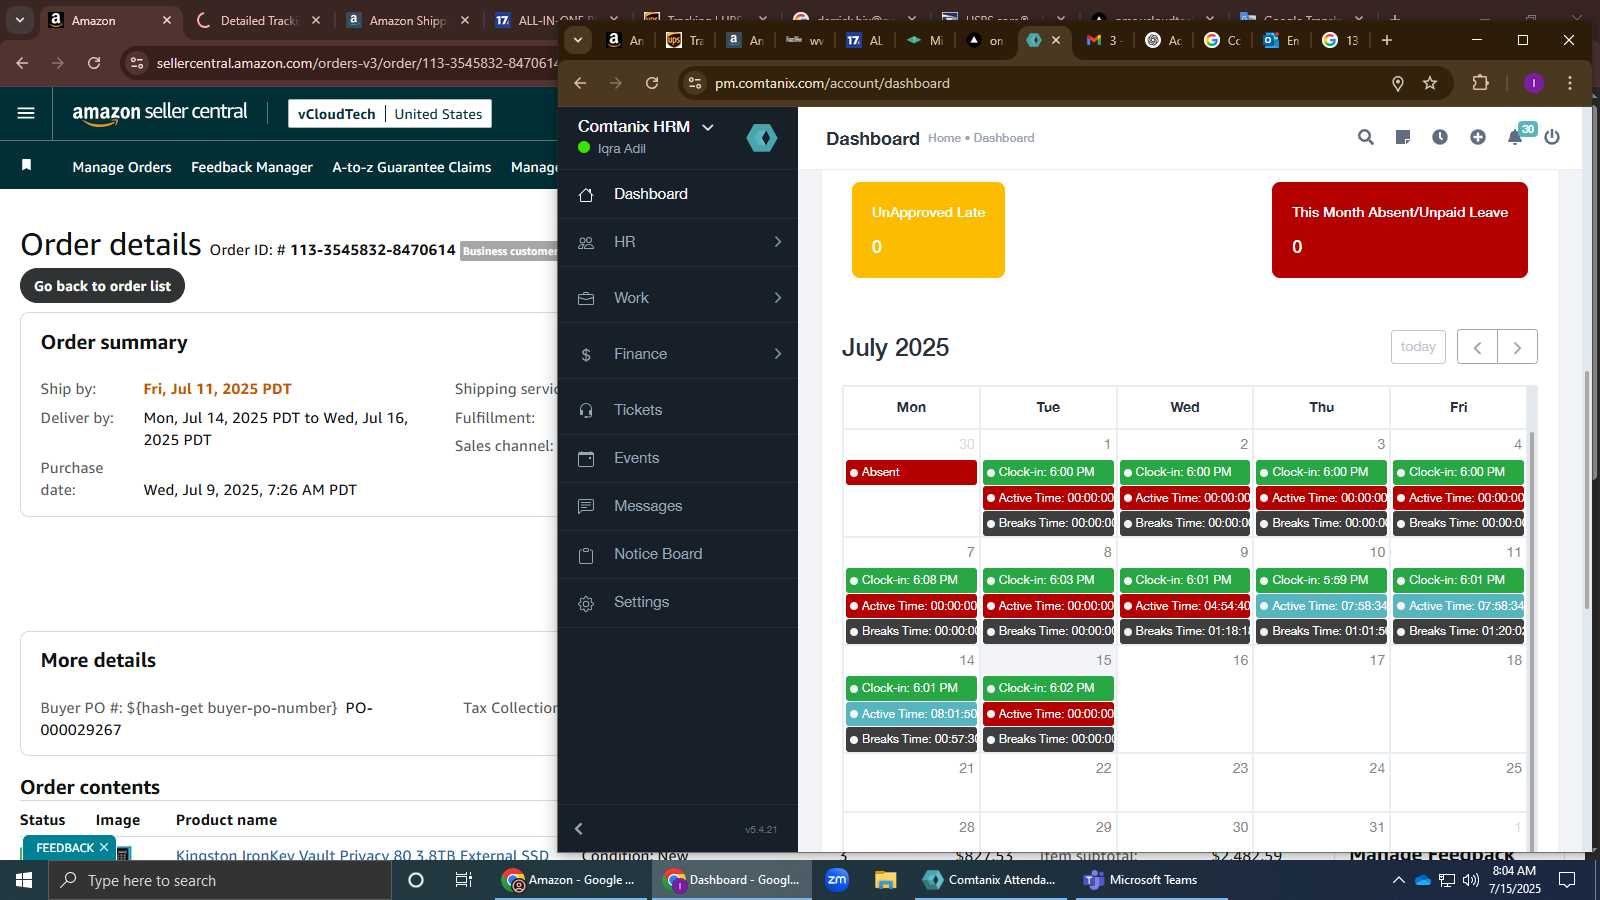Click the Work briefcase icon
The height and width of the screenshot is (900, 1600).
[586, 299]
